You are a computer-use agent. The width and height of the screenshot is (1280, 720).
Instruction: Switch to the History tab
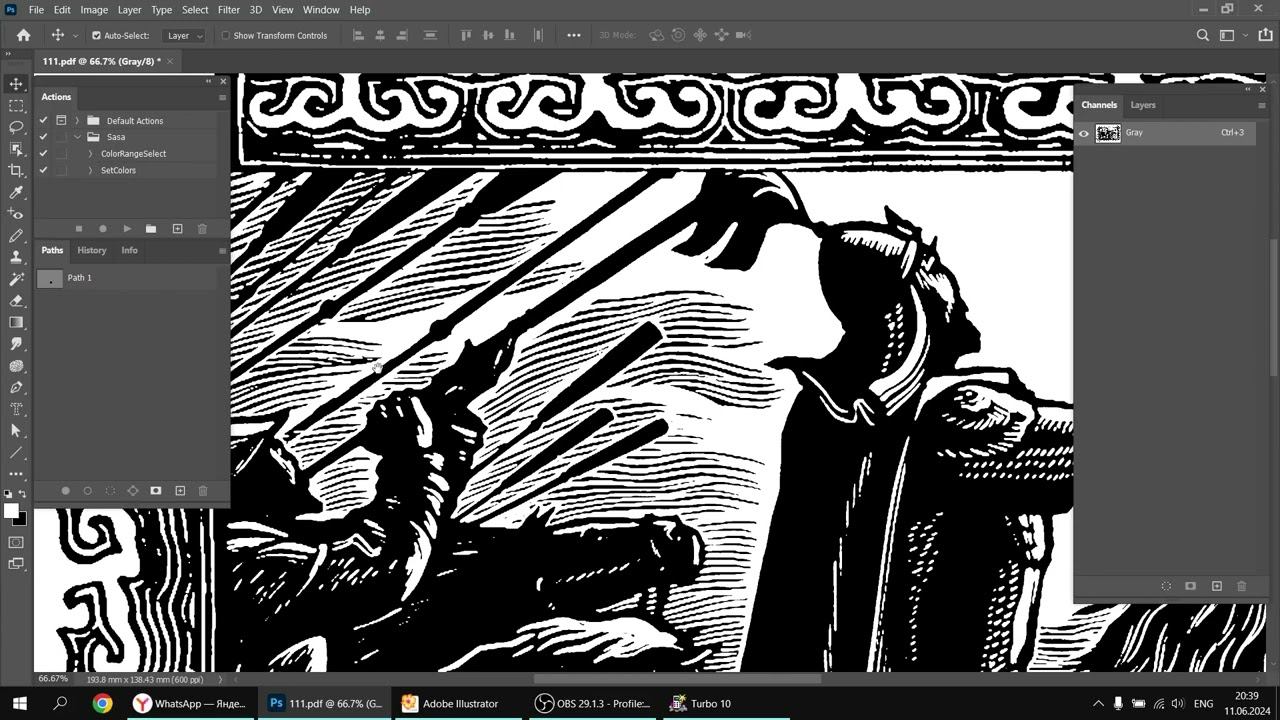[x=91, y=250]
